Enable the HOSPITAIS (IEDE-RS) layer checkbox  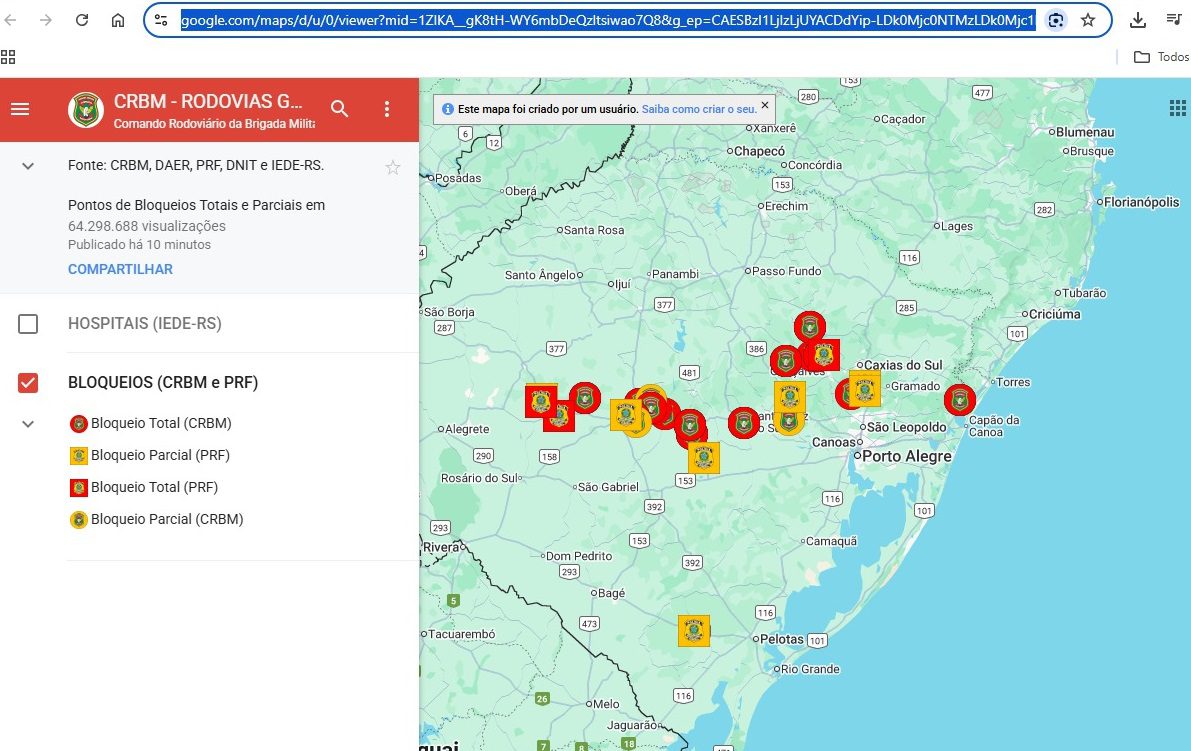click(28, 324)
